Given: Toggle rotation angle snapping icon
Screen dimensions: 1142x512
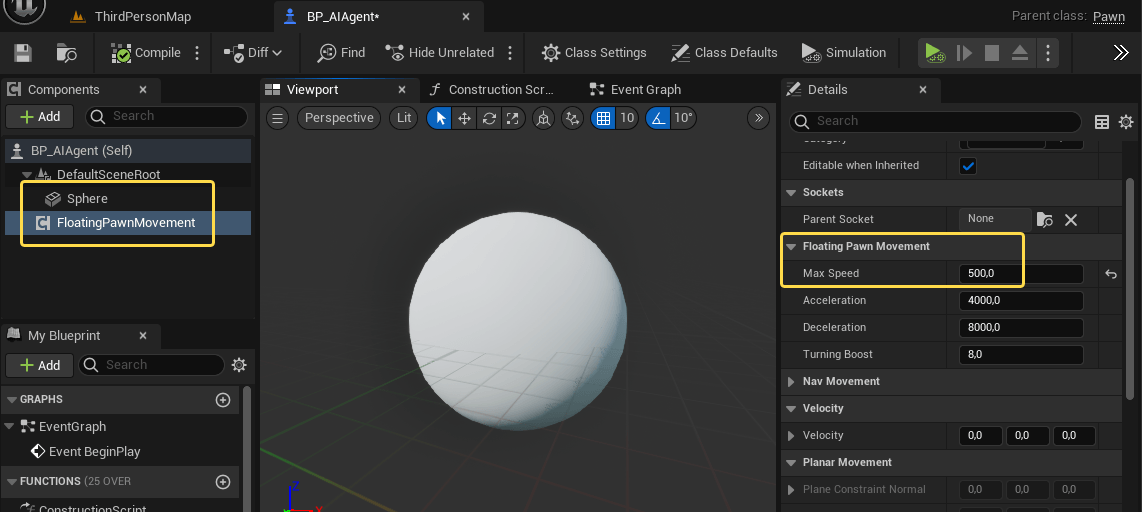Looking at the screenshot, I should click(x=658, y=118).
